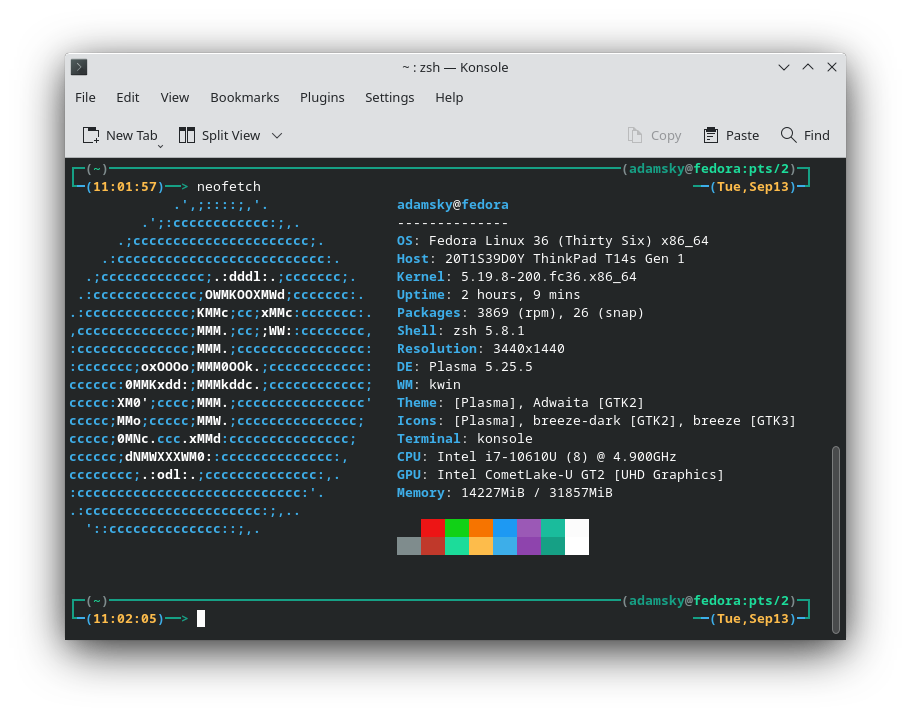
Task: Open the Bookmarks menu
Action: coord(244,97)
